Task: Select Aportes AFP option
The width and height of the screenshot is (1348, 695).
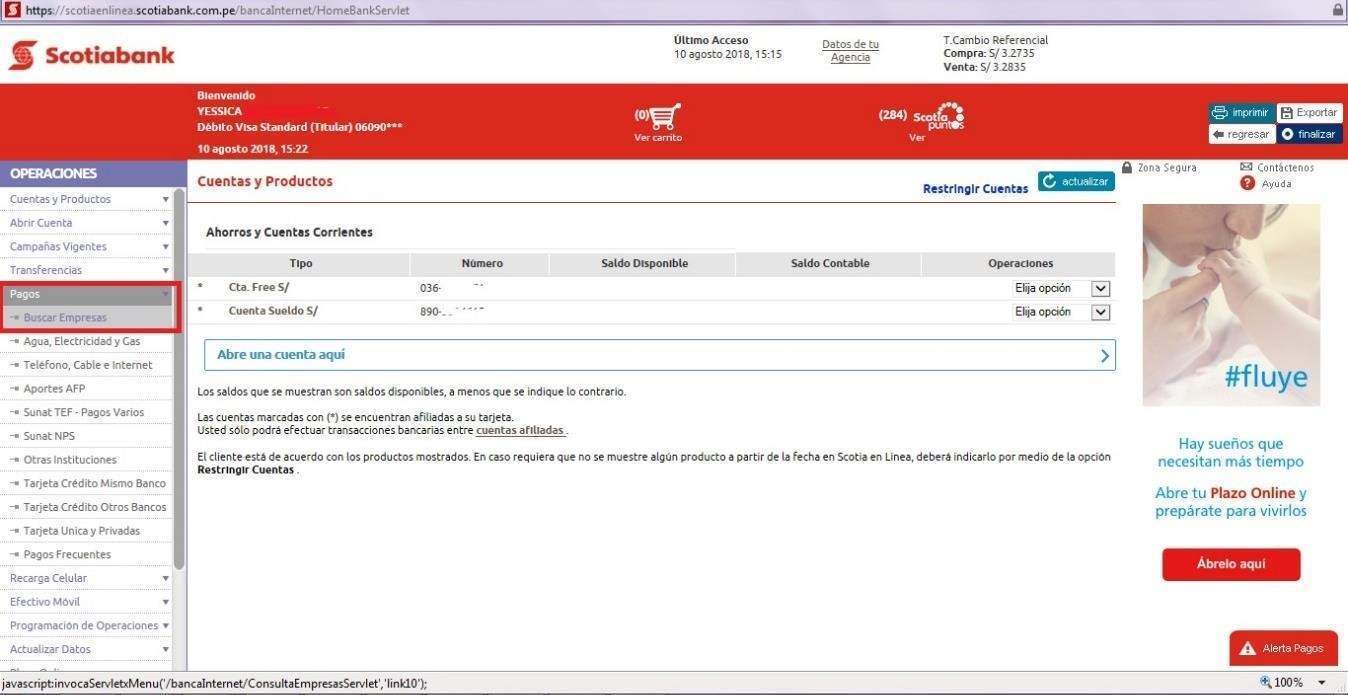Action: coord(54,389)
